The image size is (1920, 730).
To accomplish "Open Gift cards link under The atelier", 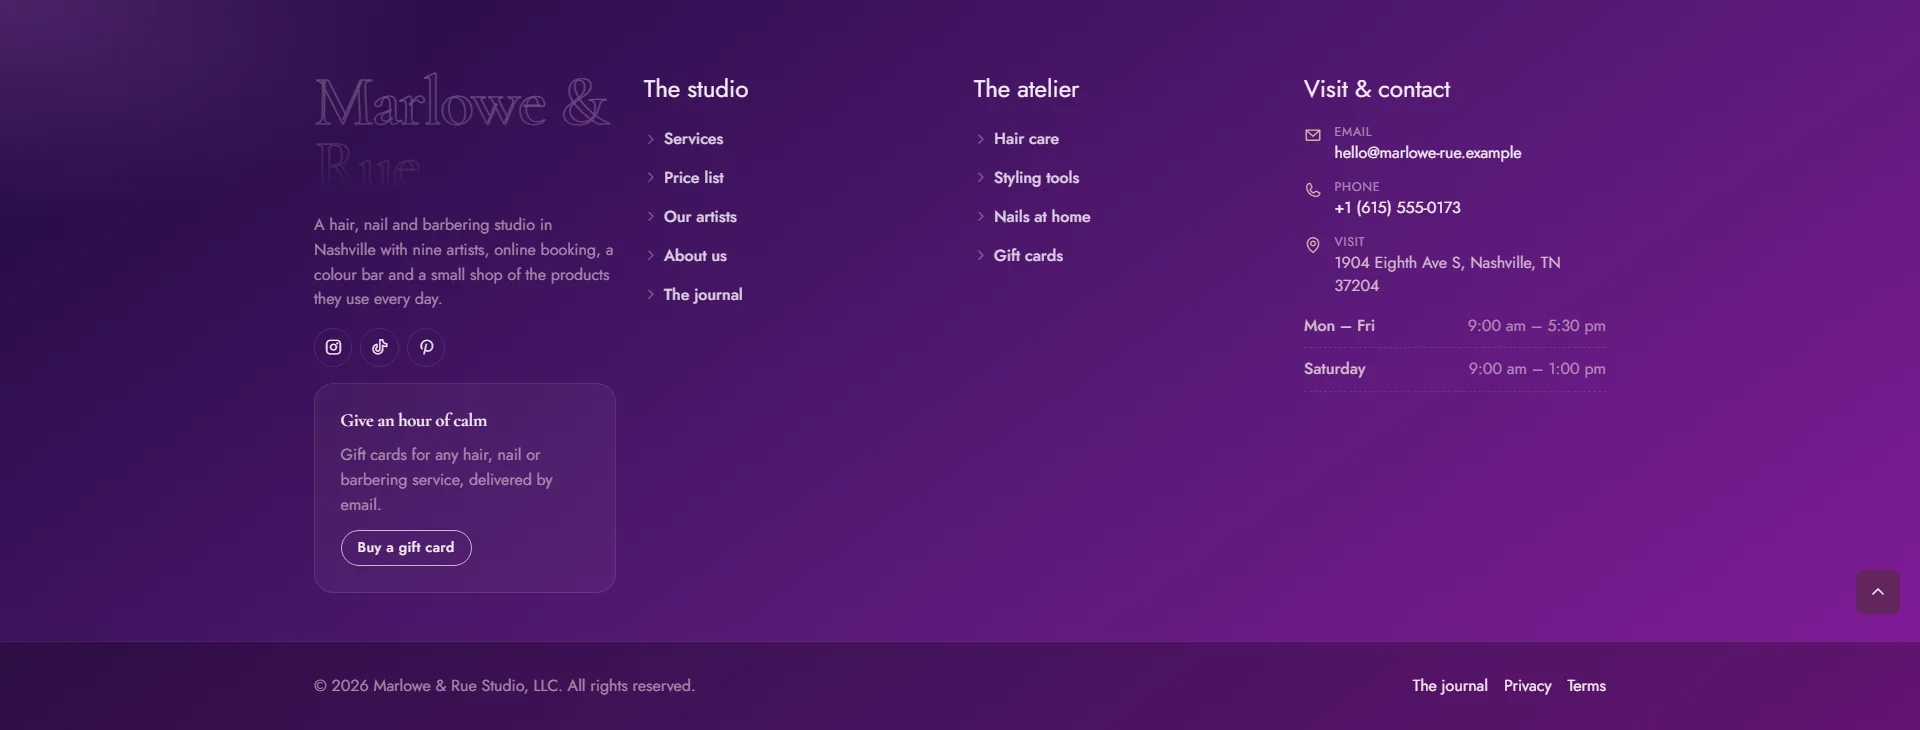I will point(1028,256).
